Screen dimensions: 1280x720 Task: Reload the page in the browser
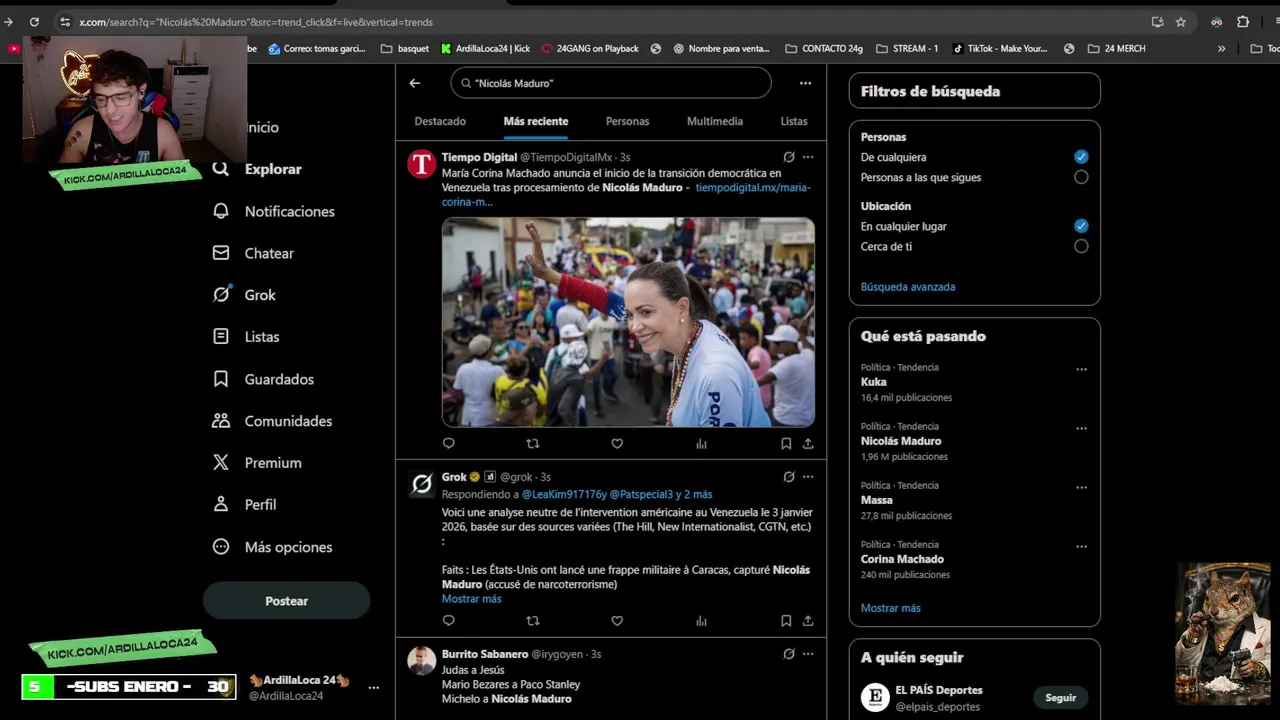coord(34,21)
